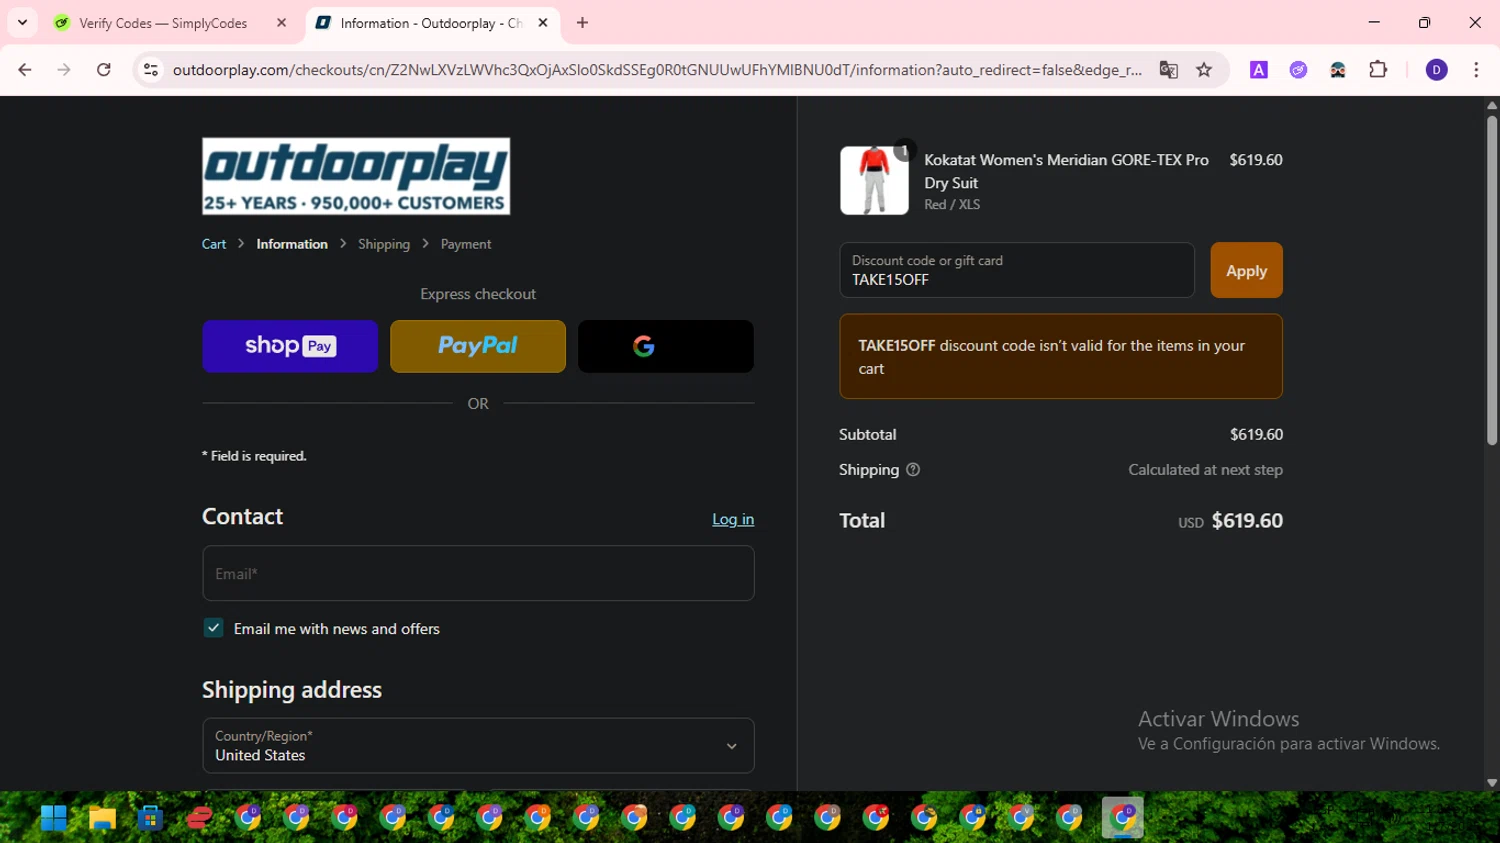Go back to Cart breadcrumb
Viewport: 1500px width, 843px height.
click(x=214, y=244)
